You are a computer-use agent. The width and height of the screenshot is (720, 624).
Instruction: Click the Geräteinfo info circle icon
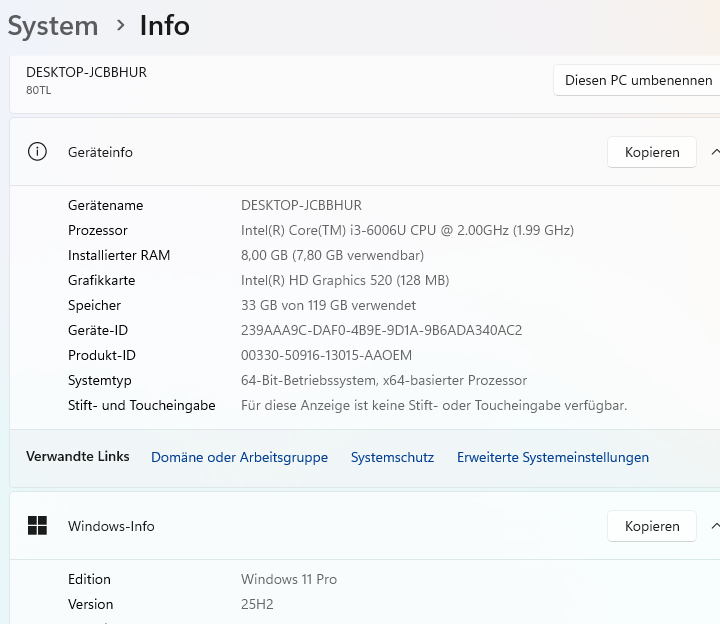click(x=37, y=152)
